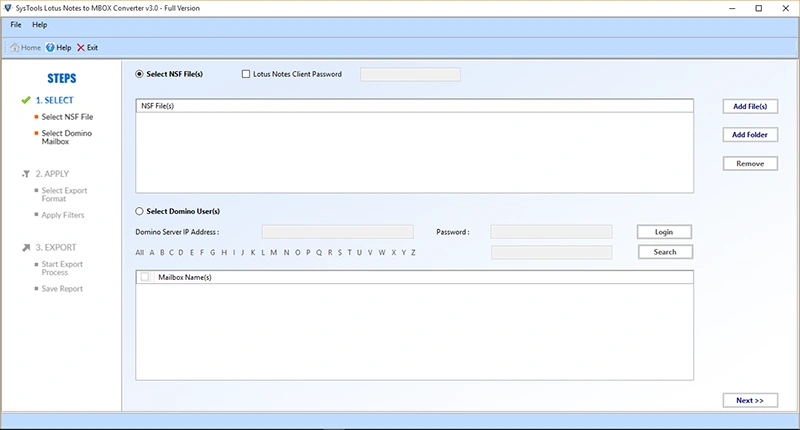Filter mailboxes by letter Z

pos(413,252)
